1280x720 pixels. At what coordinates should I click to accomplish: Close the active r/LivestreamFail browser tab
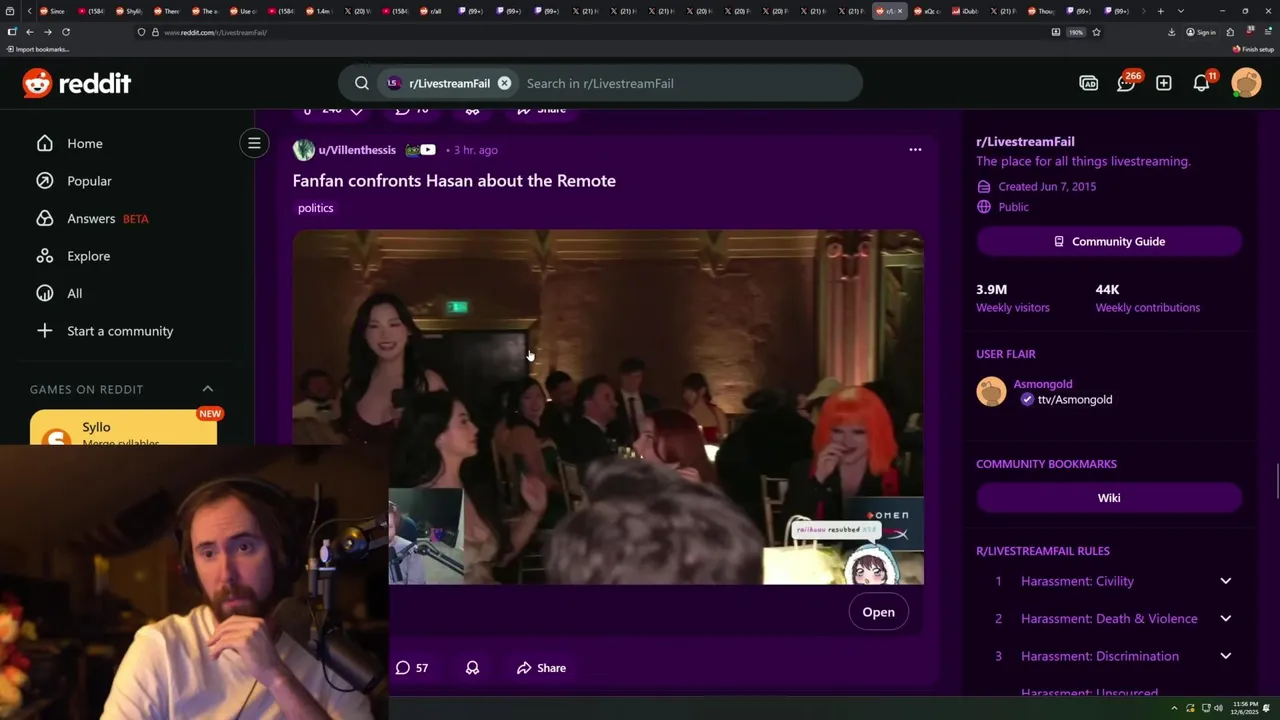[900, 11]
